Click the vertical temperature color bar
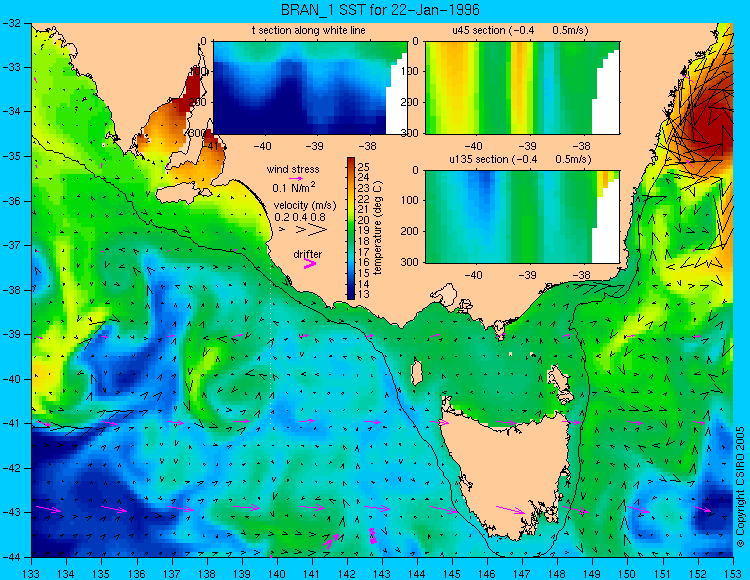Screen dimensions: 750x580 tap(351, 228)
